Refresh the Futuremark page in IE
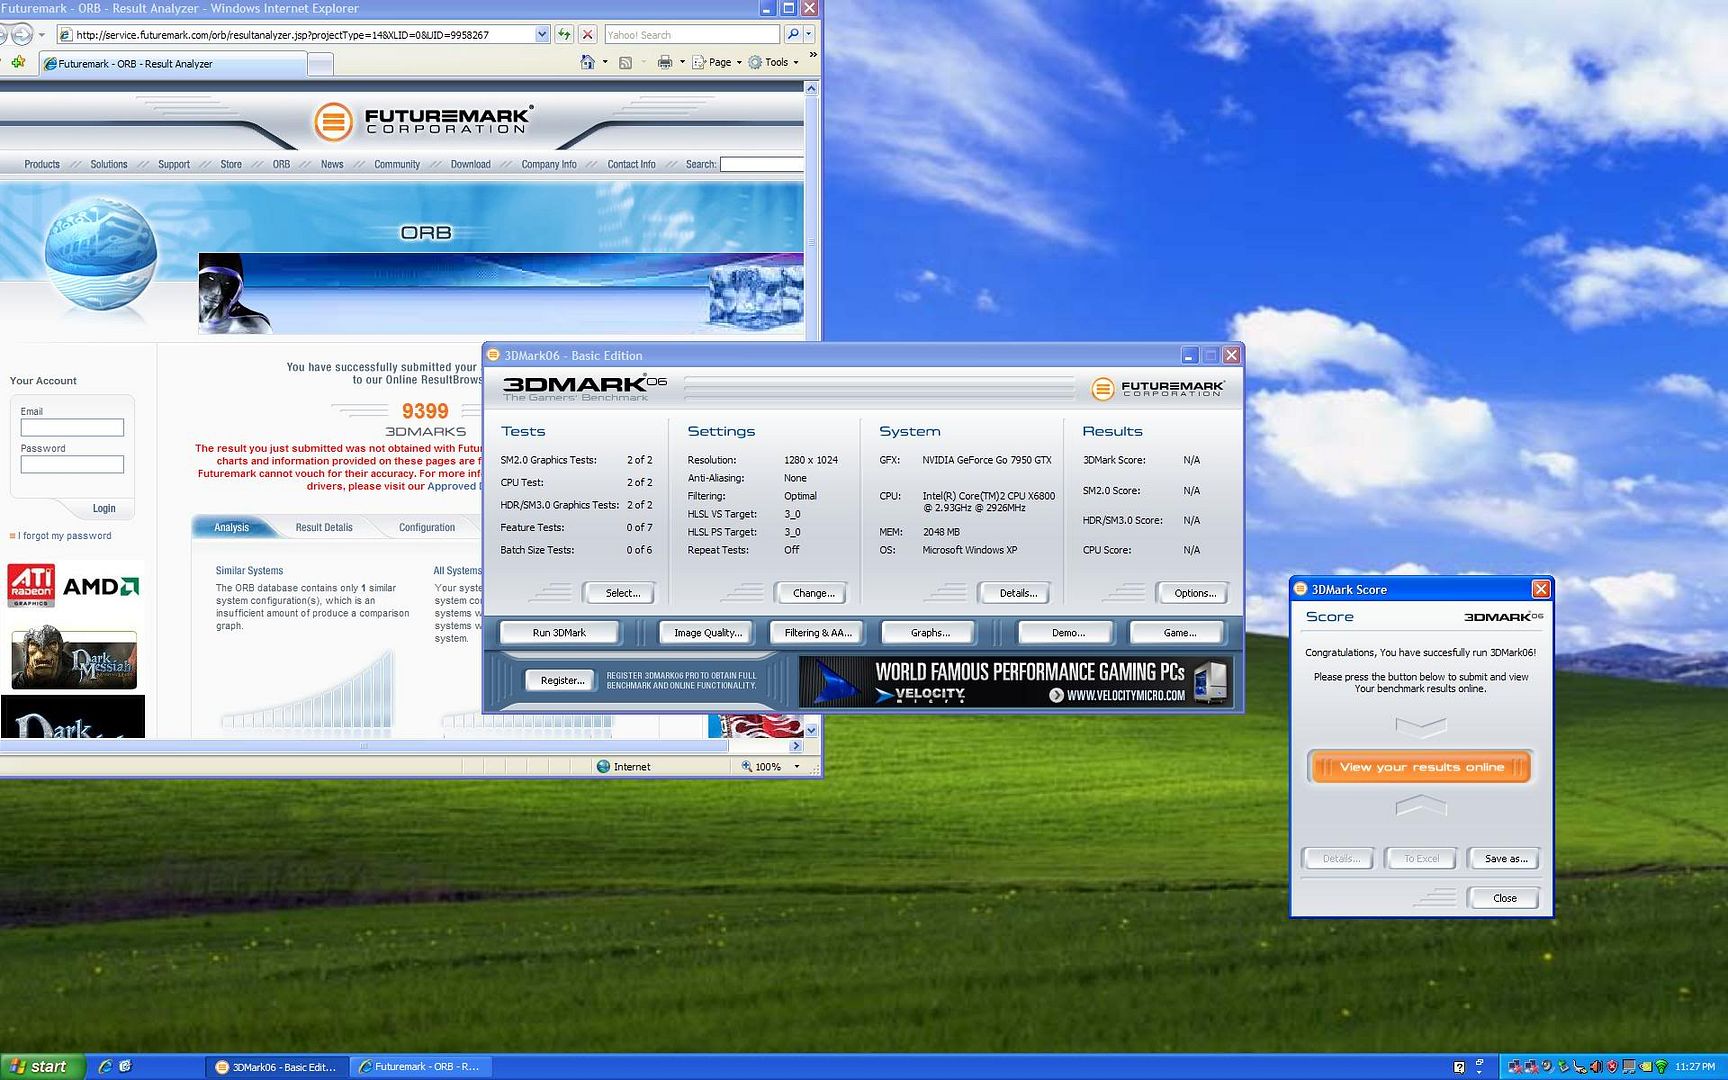The height and width of the screenshot is (1080, 1728). 564,34
